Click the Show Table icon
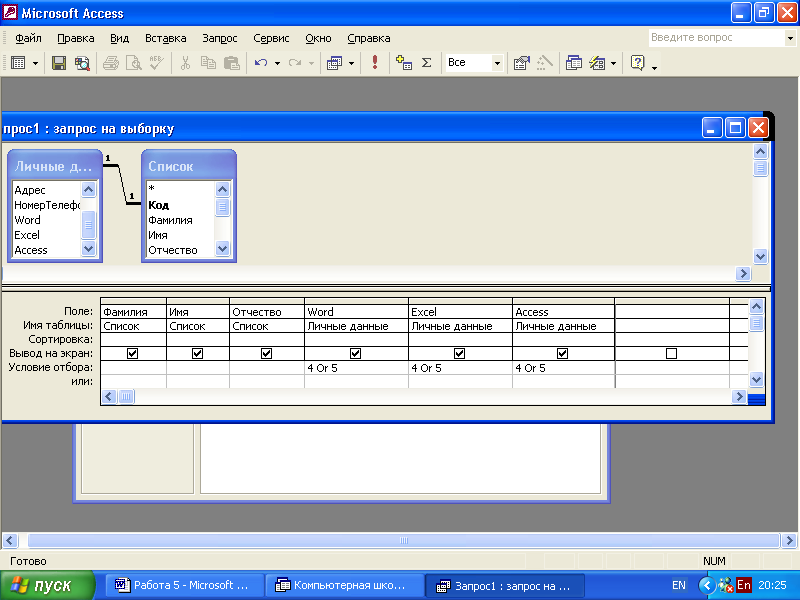 pyautogui.click(x=404, y=63)
